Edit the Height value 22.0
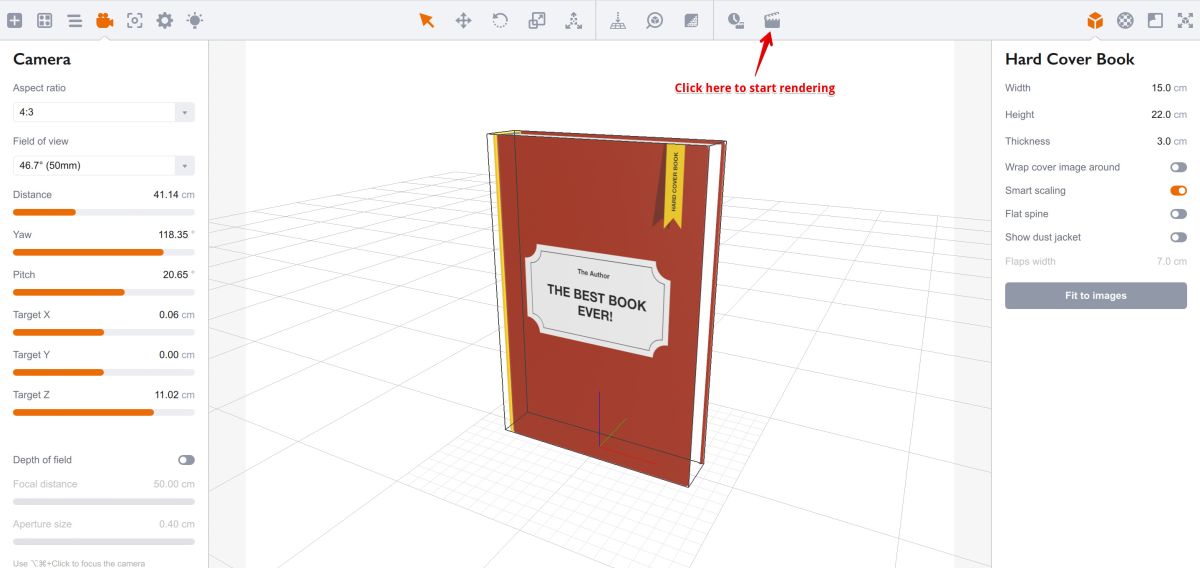The height and width of the screenshot is (568, 1200). coord(1161,114)
